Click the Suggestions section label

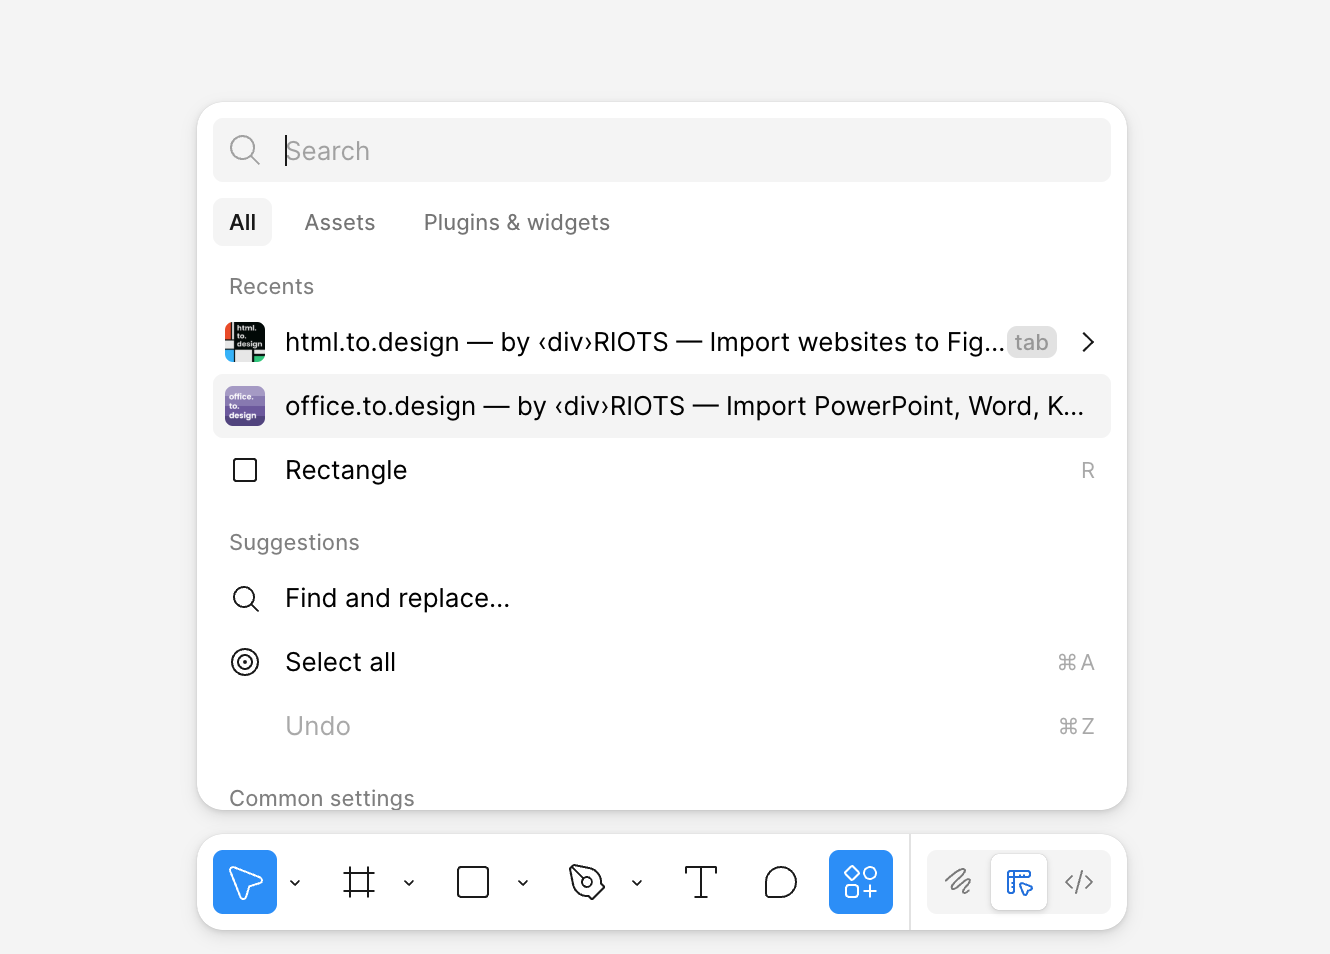coord(294,542)
